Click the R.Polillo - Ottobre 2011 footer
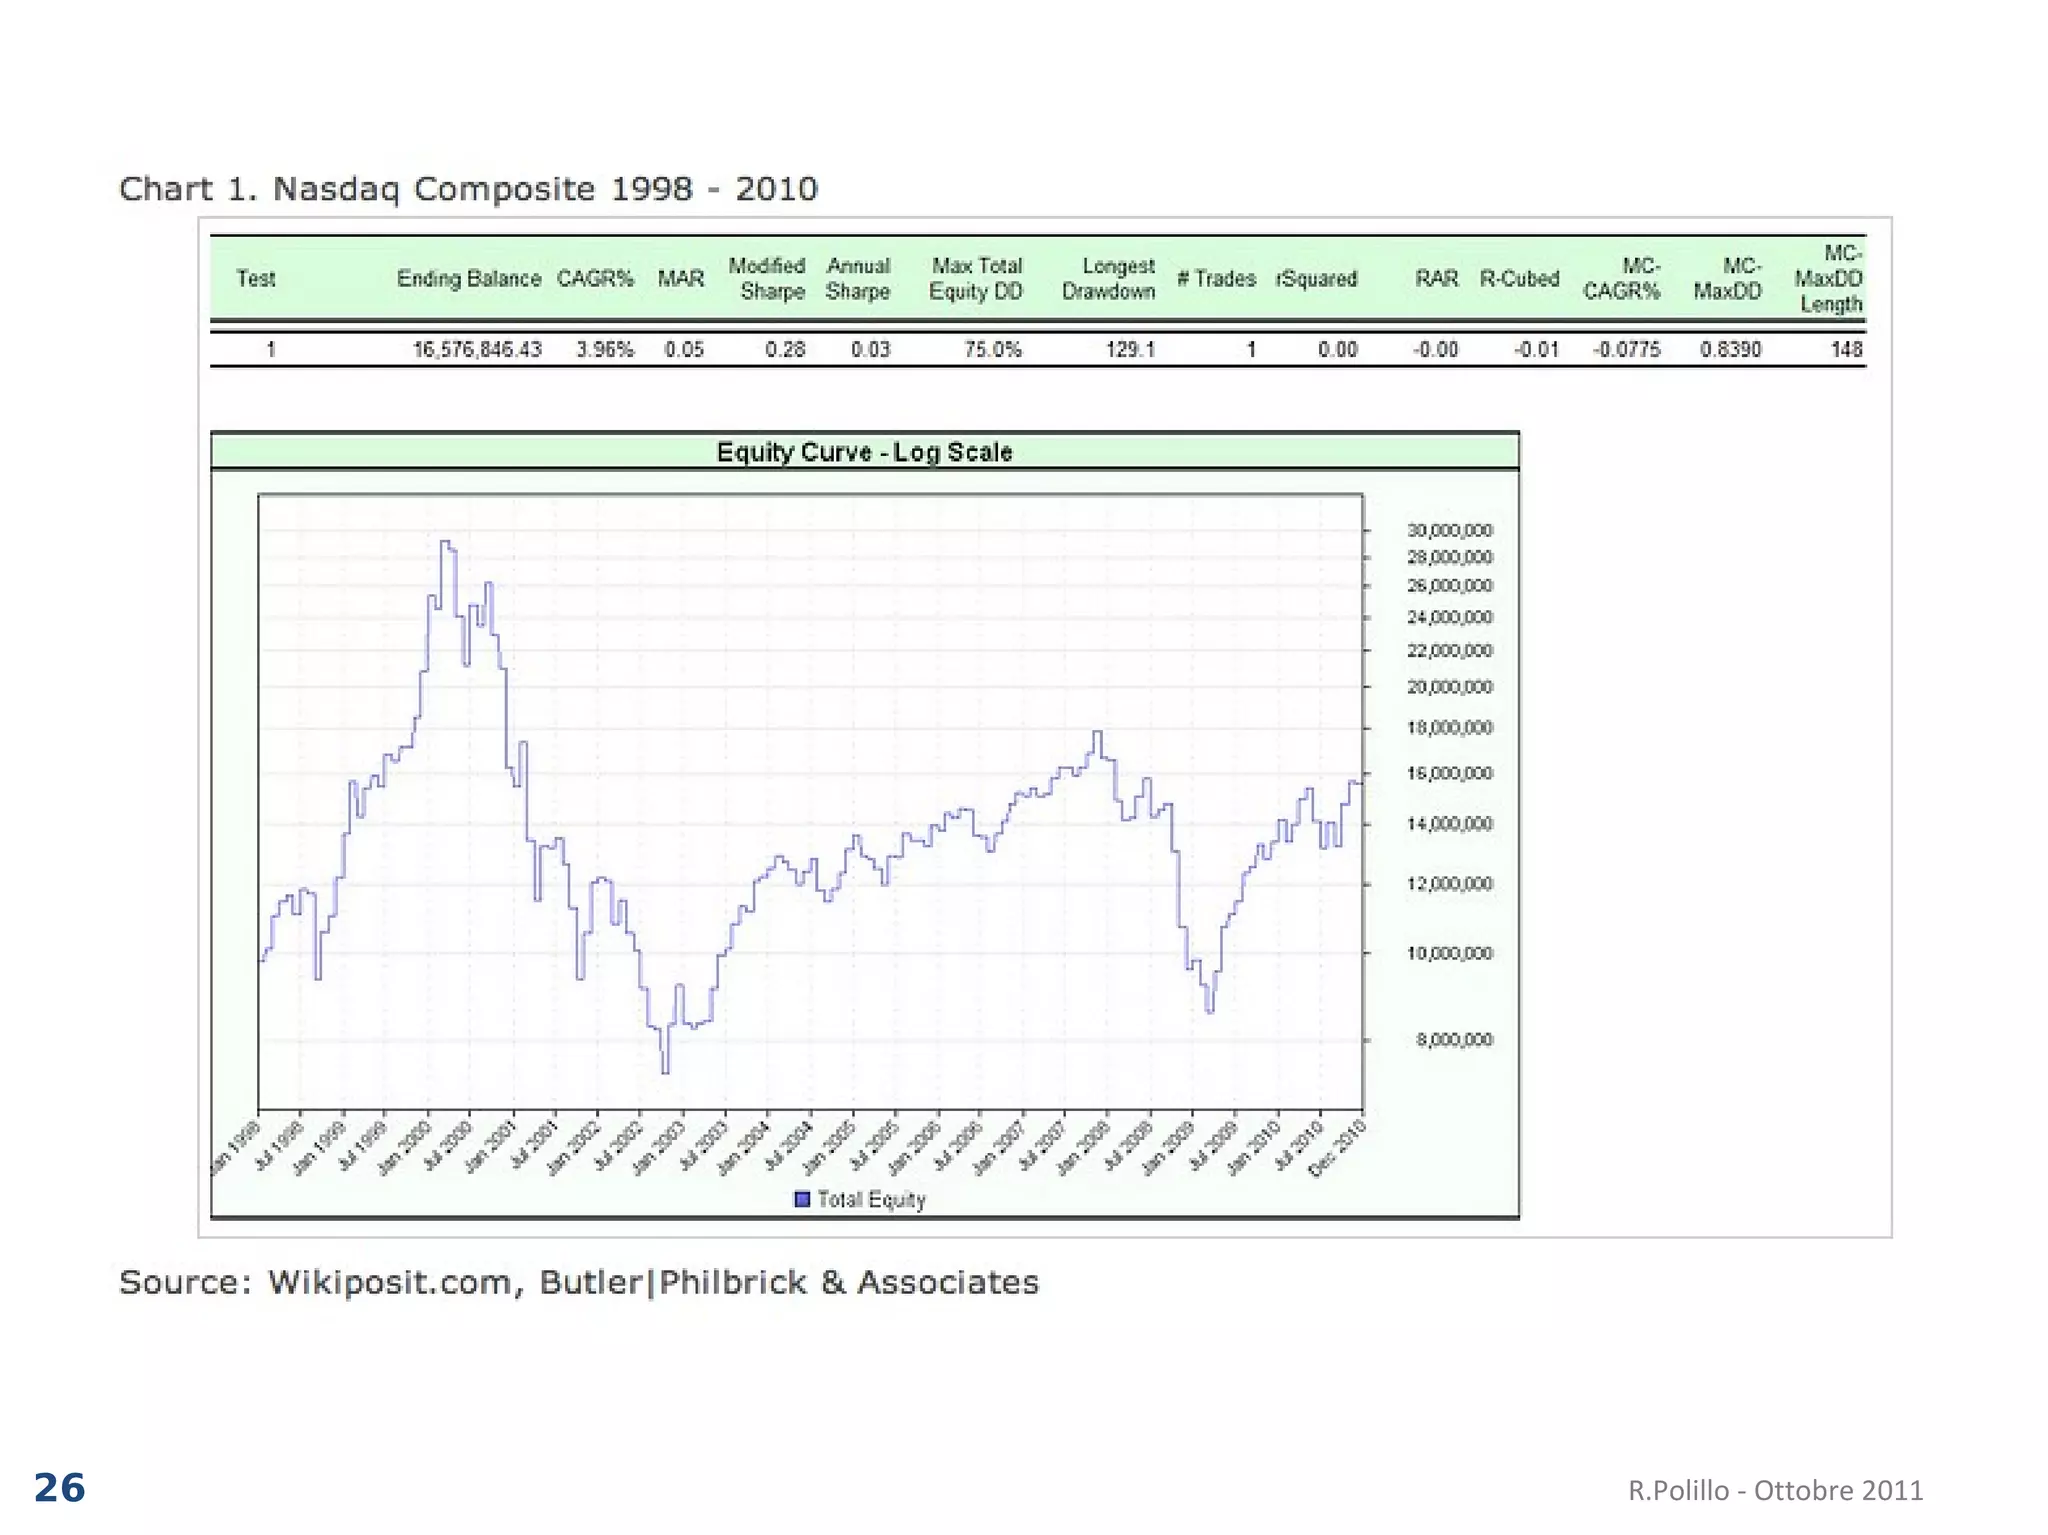Viewport: 2048px width, 1535px height. (1775, 1491)
